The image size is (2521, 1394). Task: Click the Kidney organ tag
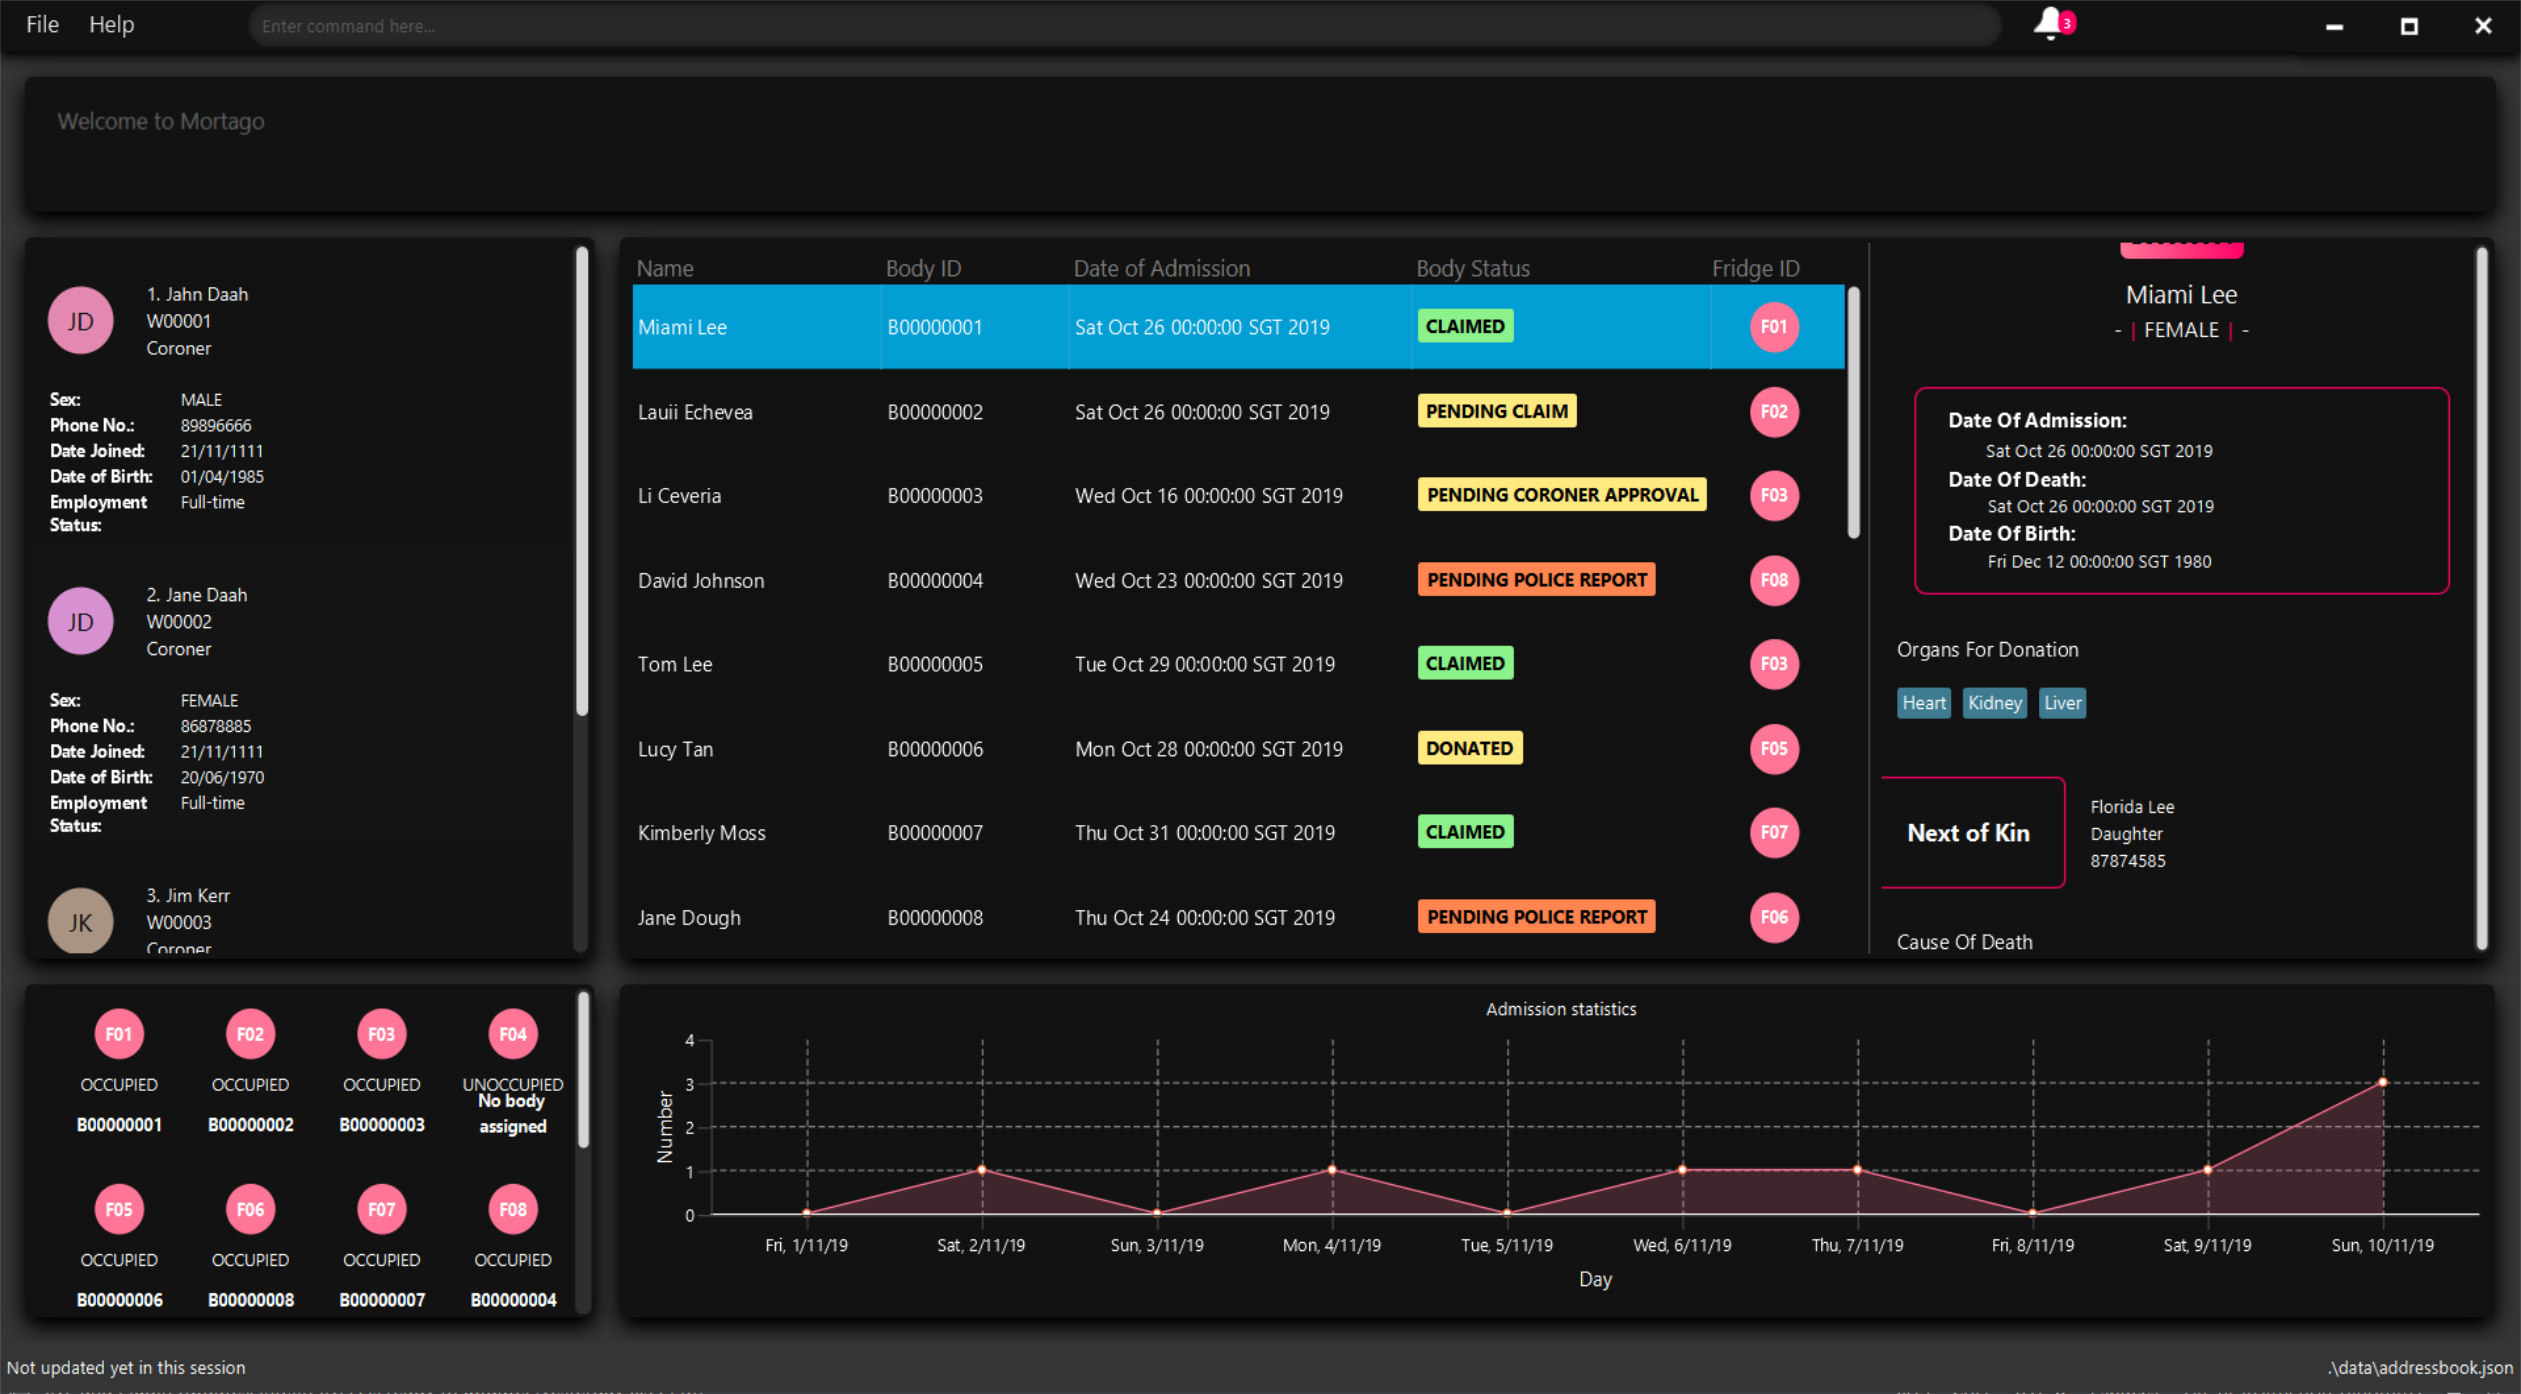coord(1994,703)
